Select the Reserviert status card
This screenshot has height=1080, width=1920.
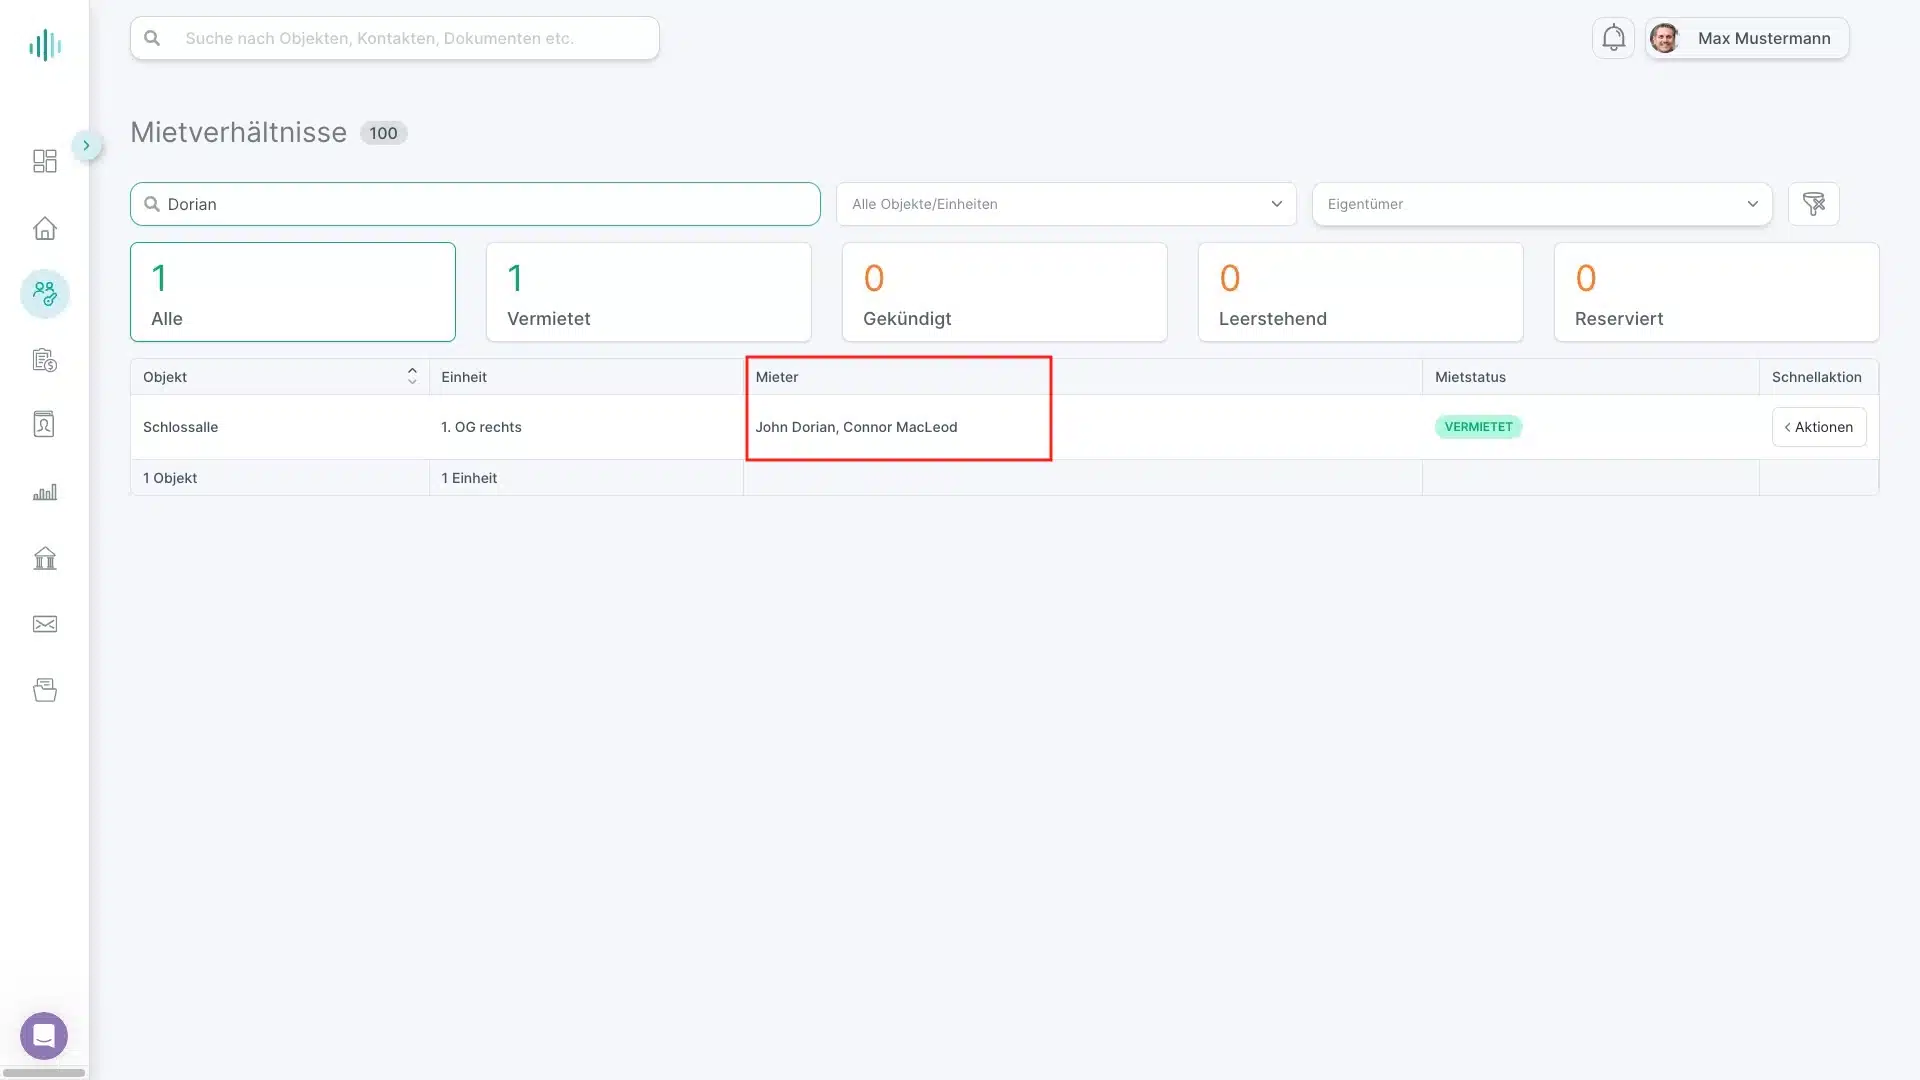[x=1717, y=292]
